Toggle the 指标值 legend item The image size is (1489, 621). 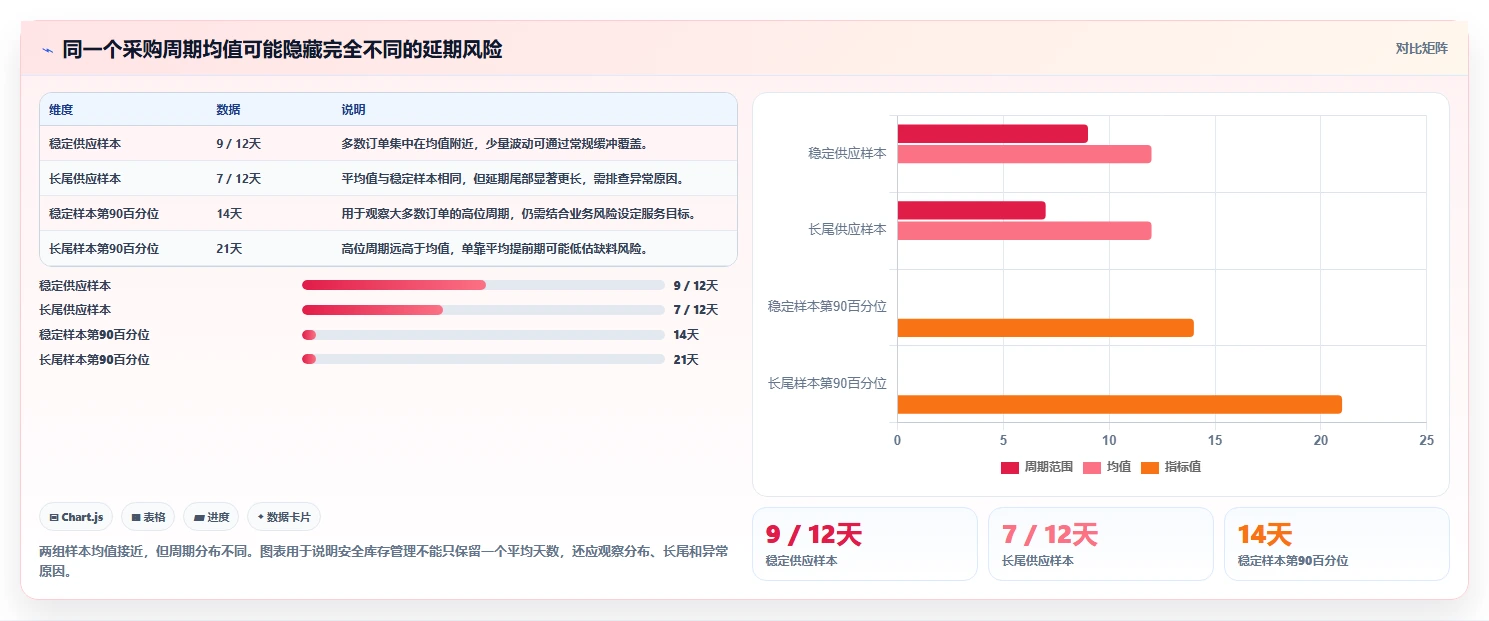point(1171,467)
